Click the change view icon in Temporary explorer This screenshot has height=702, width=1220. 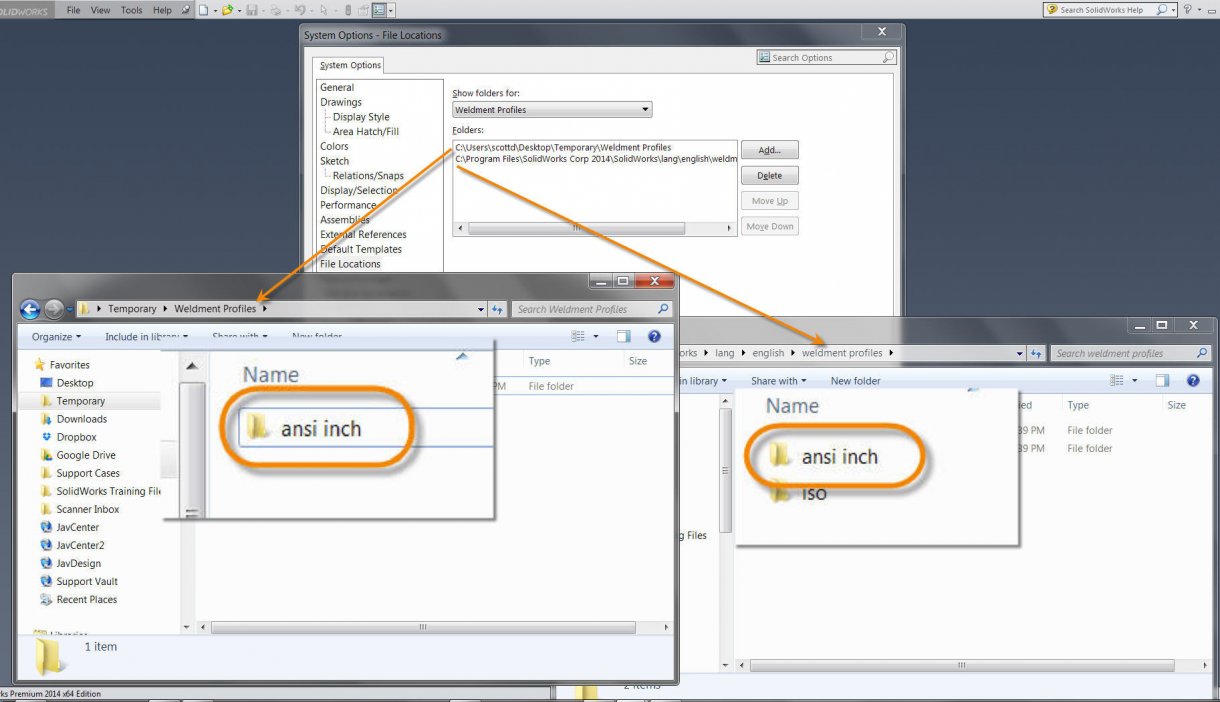click(578, 337)
